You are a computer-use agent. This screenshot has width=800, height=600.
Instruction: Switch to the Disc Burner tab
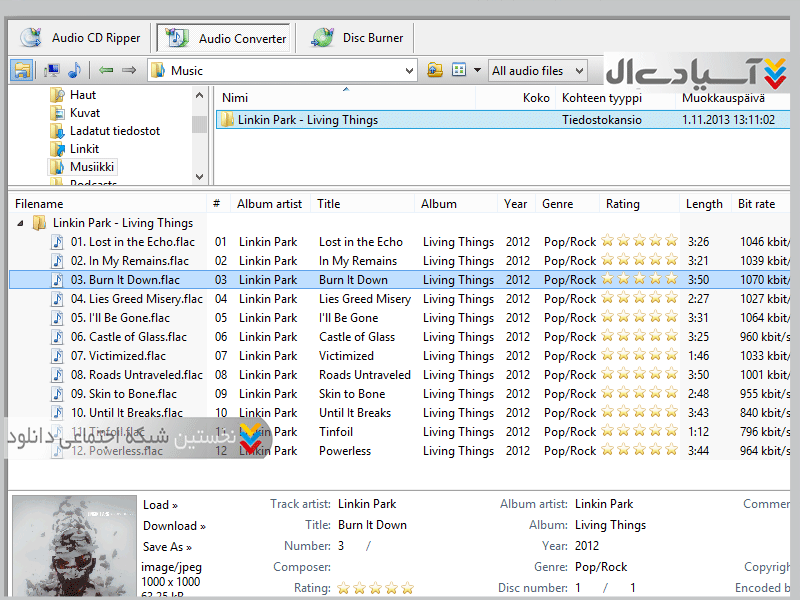pyautogui.click(x=358, y=38)
